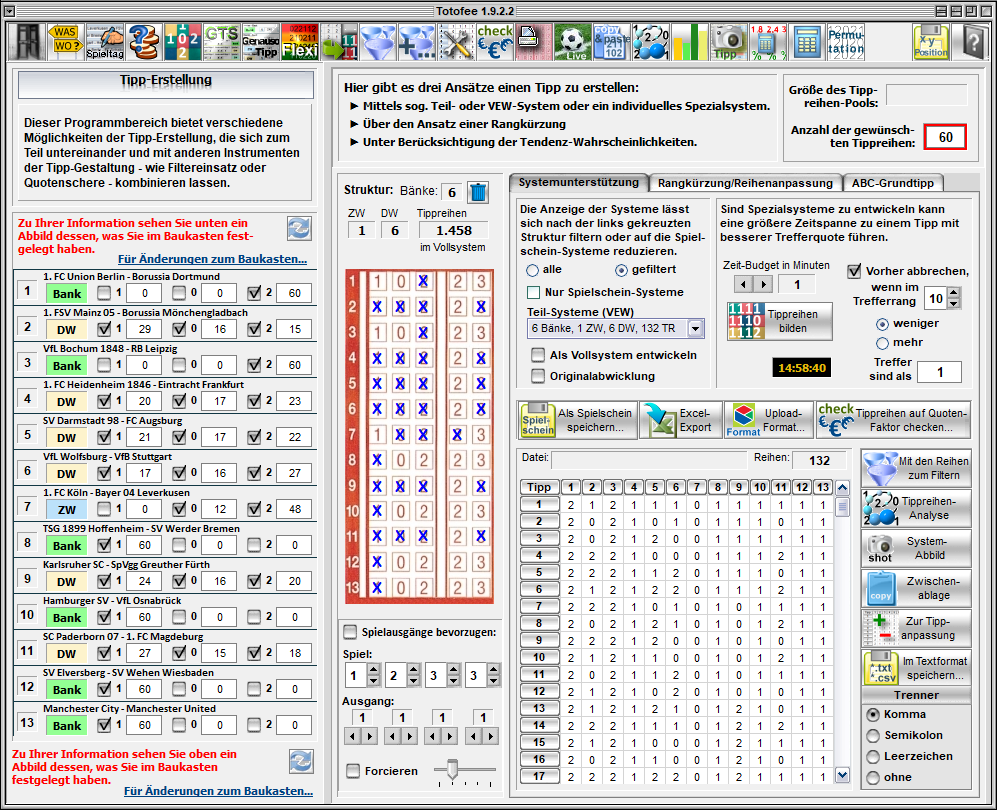Open the Spieltag toolbar icon
The image size is (997, 810).
105,42
